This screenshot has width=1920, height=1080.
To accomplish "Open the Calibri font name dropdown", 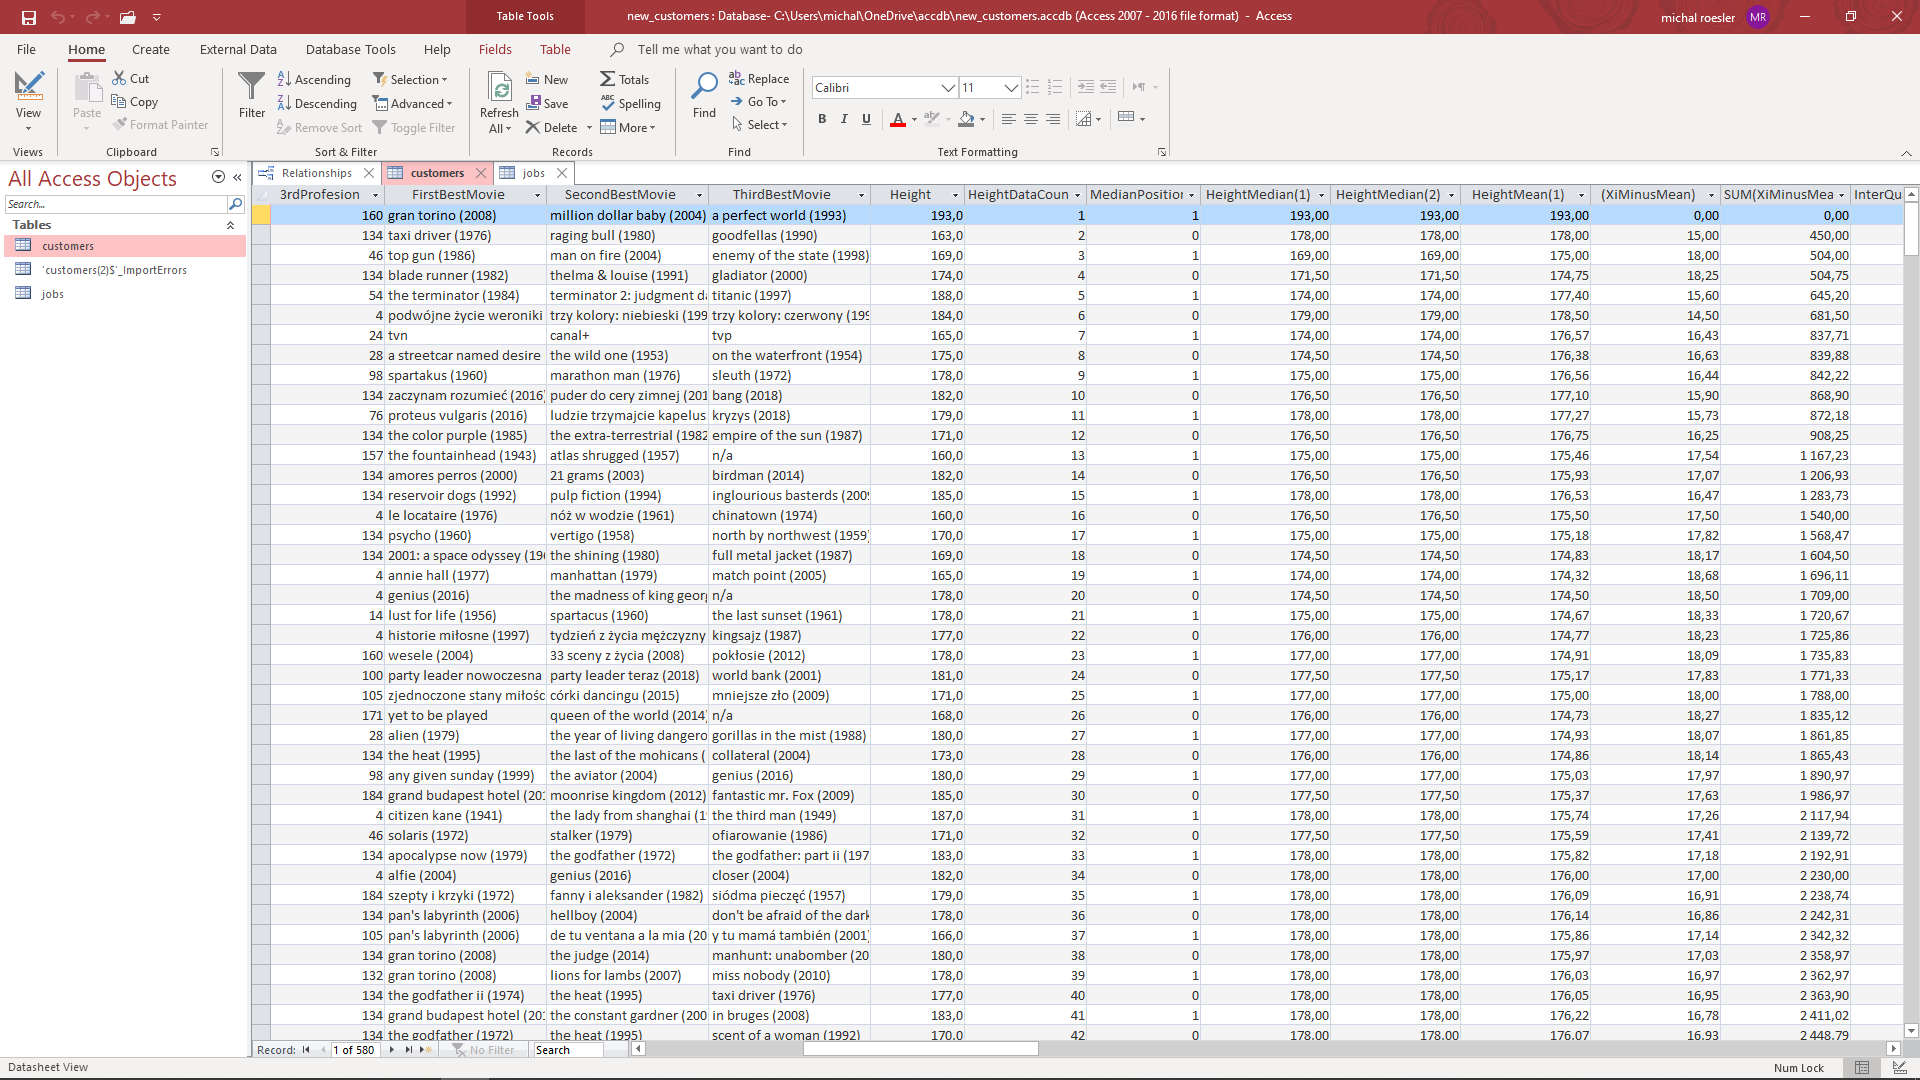I will [x=948, y=88].
